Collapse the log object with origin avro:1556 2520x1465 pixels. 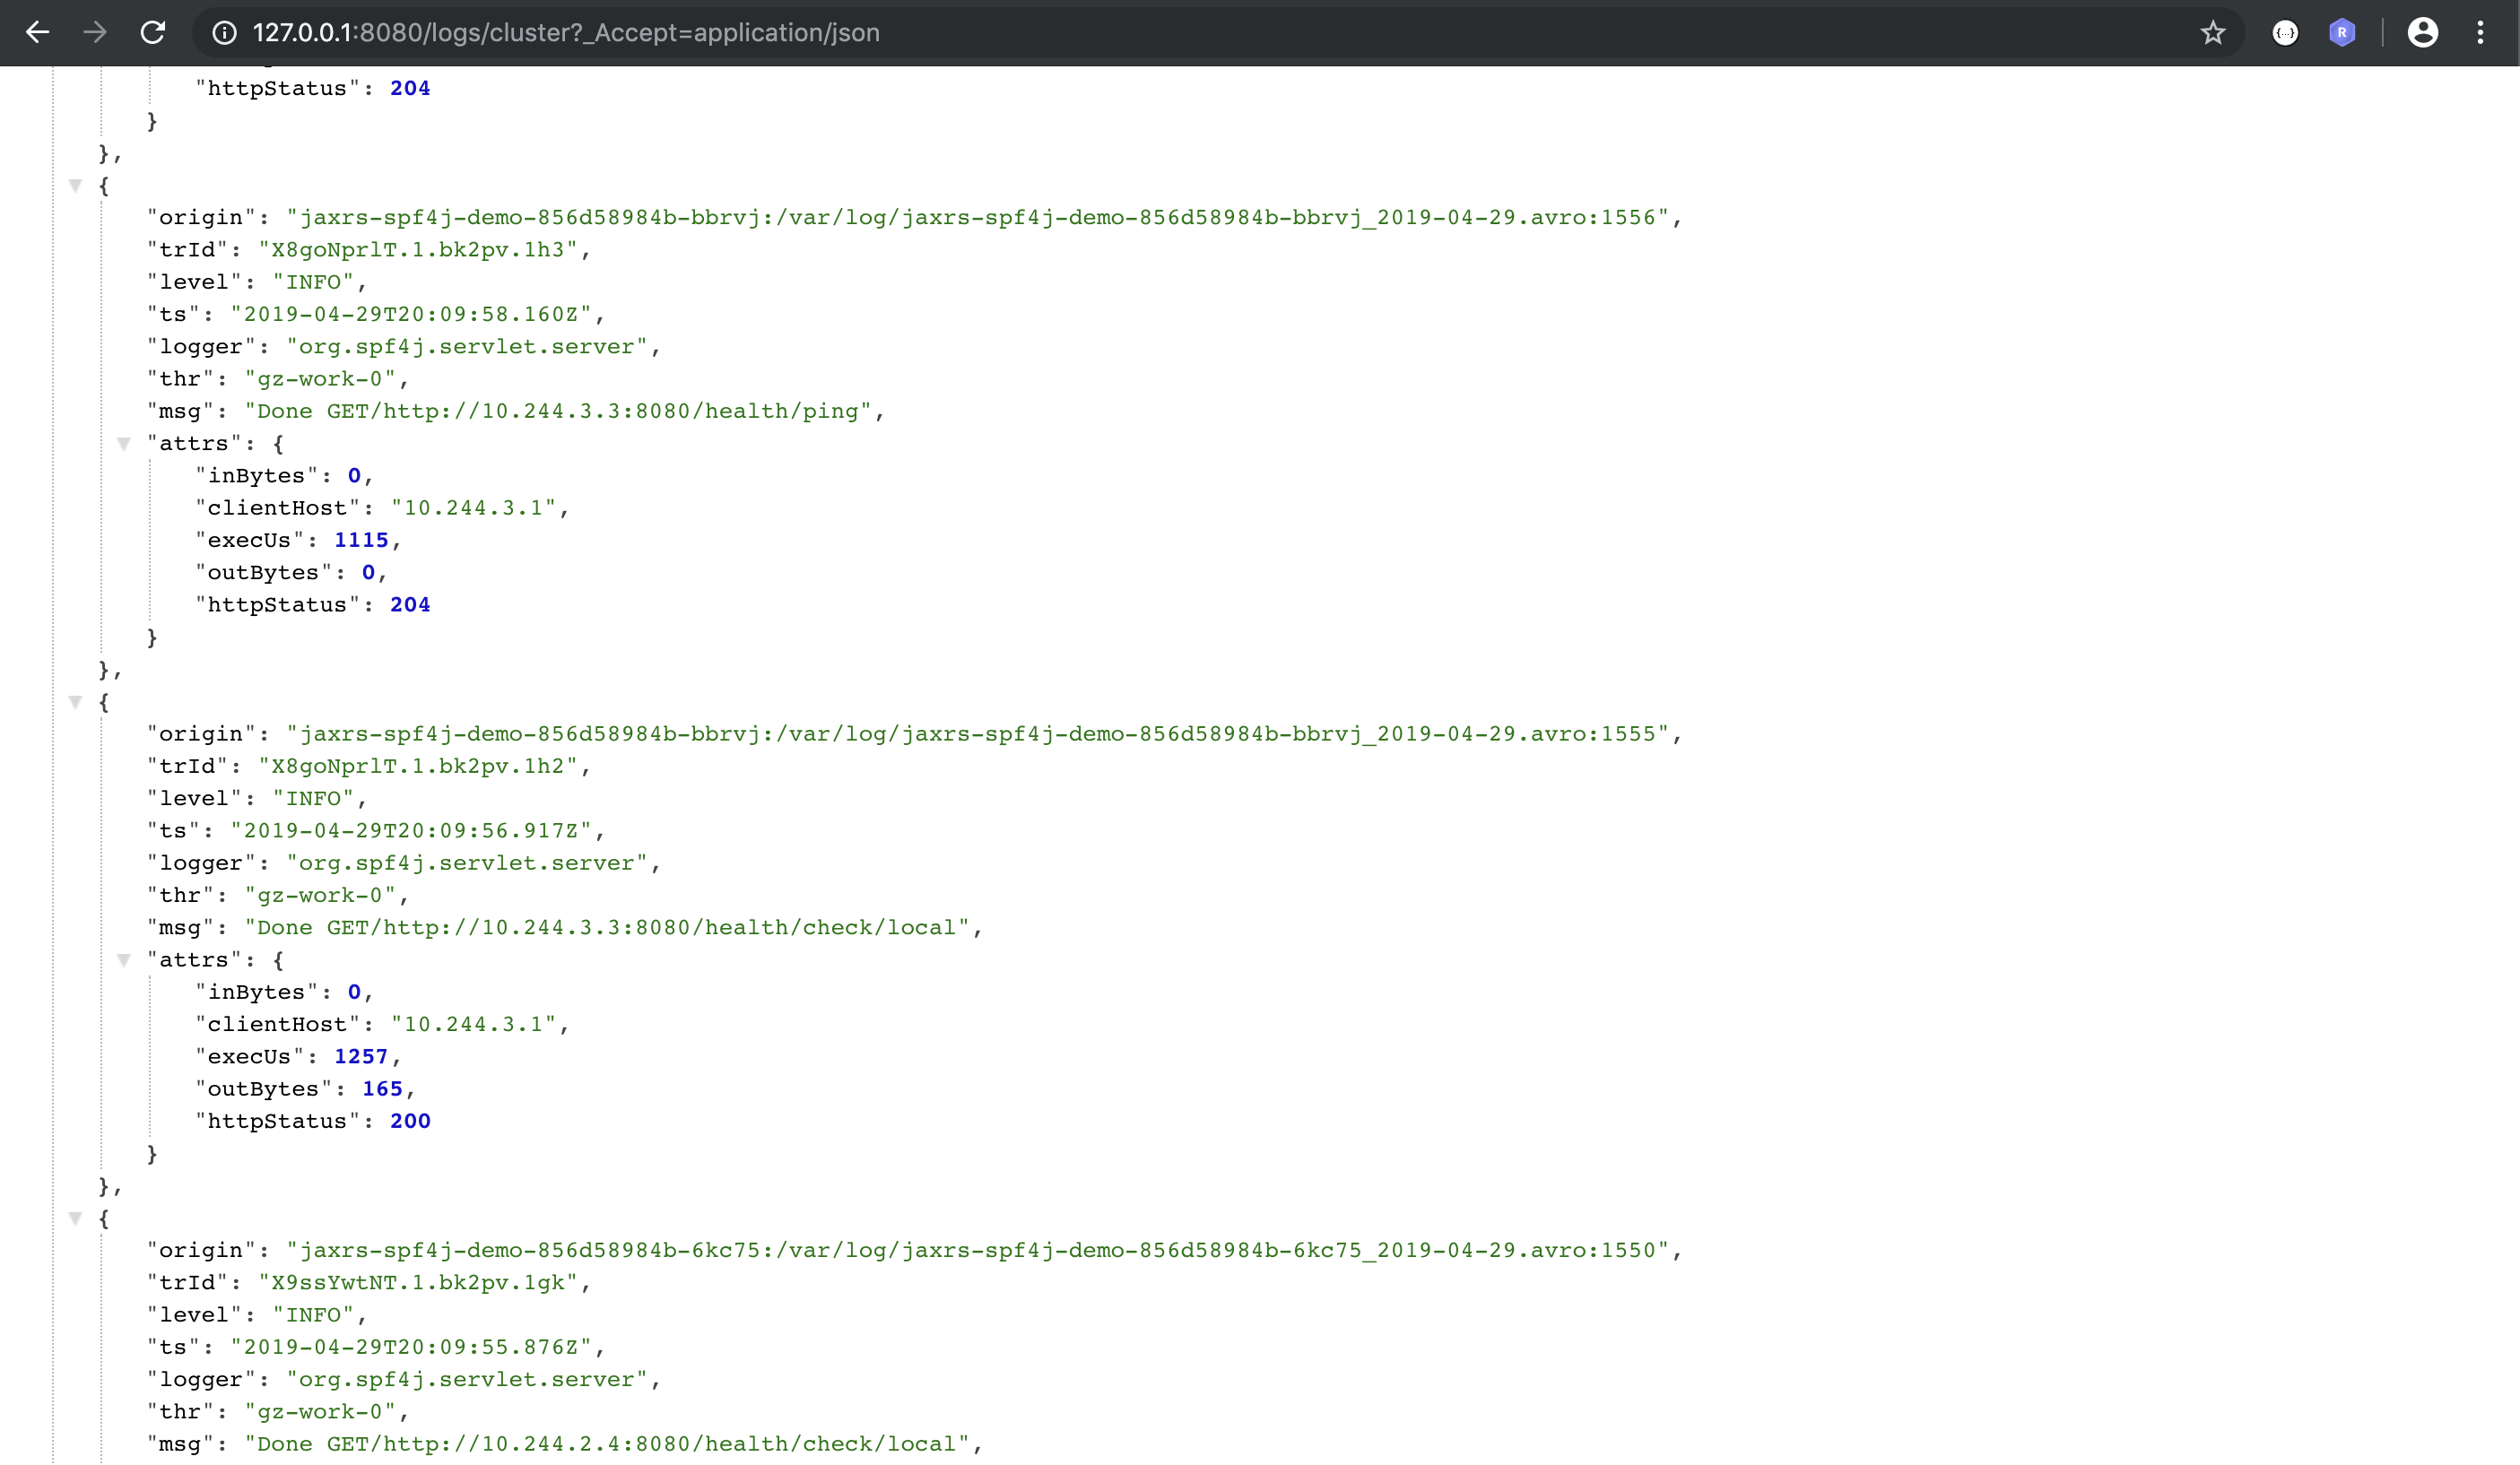75,185
